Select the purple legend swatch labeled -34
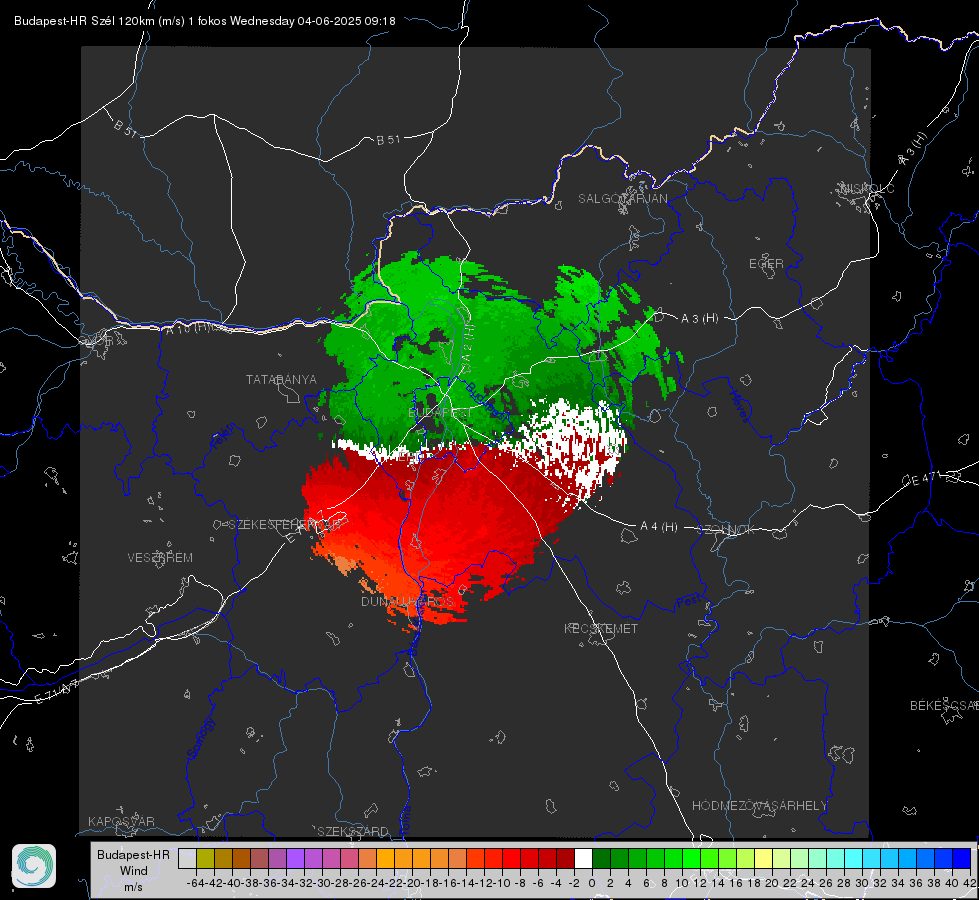 (x=295, y=858)
